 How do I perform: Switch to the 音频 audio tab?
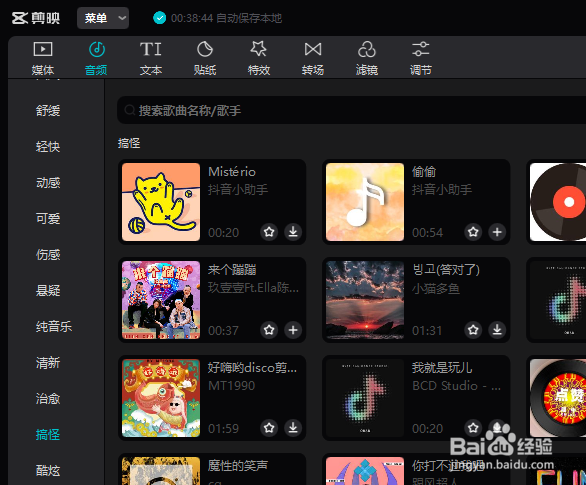pos(96,58)
